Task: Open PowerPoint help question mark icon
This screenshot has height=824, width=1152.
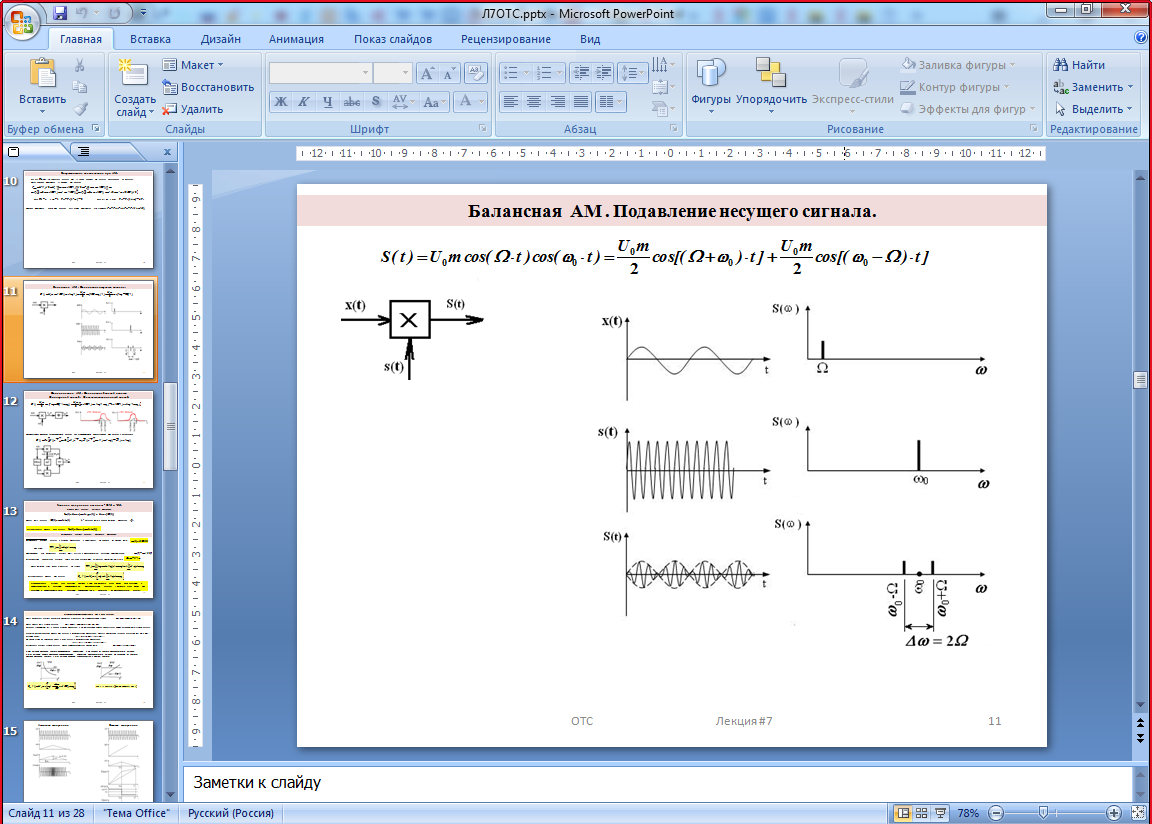Action: (x=1141, y=38)
